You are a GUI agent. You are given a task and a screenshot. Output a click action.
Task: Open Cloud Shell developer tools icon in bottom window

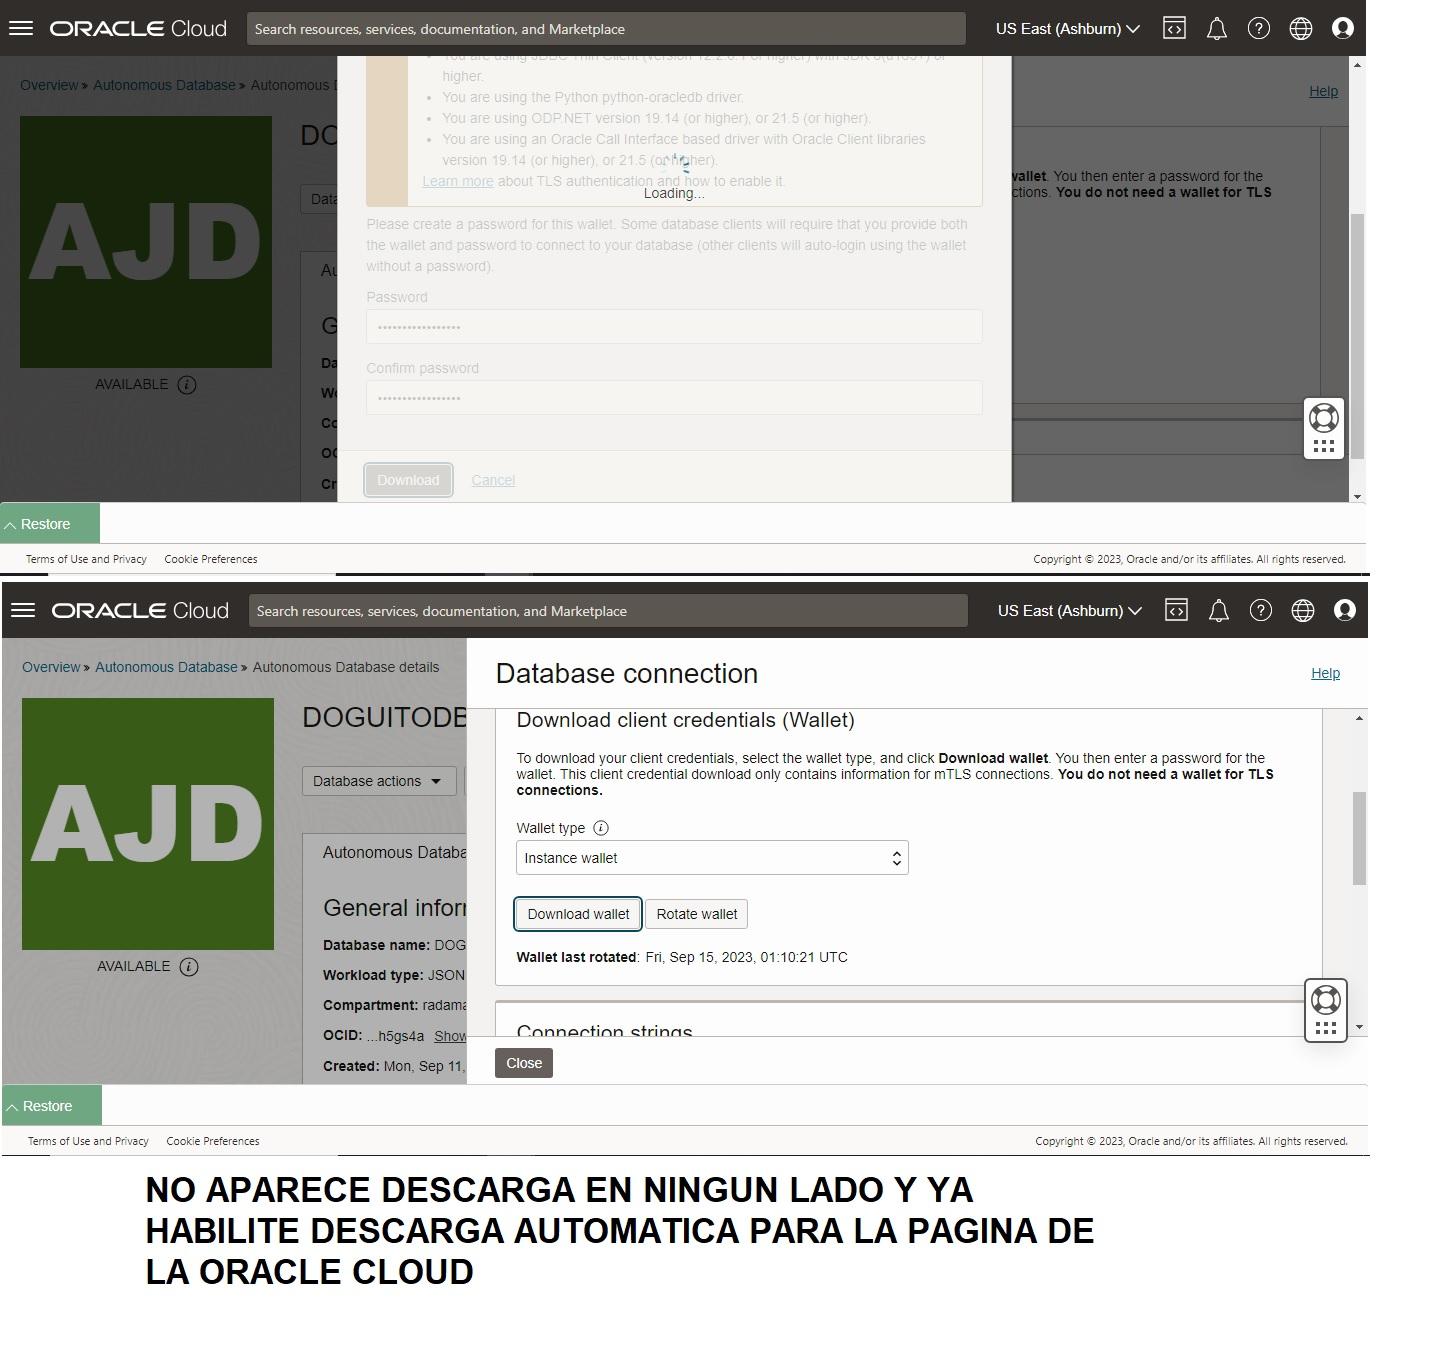coord(1176,610)
